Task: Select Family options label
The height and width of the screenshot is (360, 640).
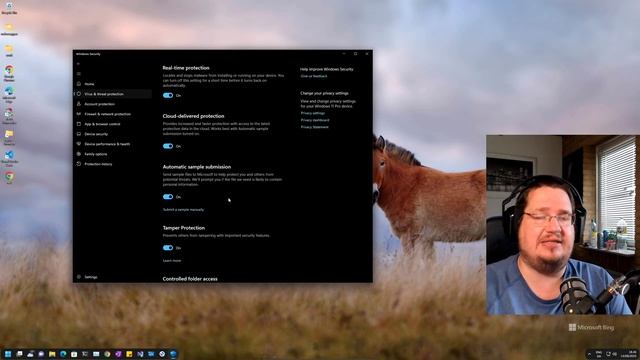Action: 96,154
